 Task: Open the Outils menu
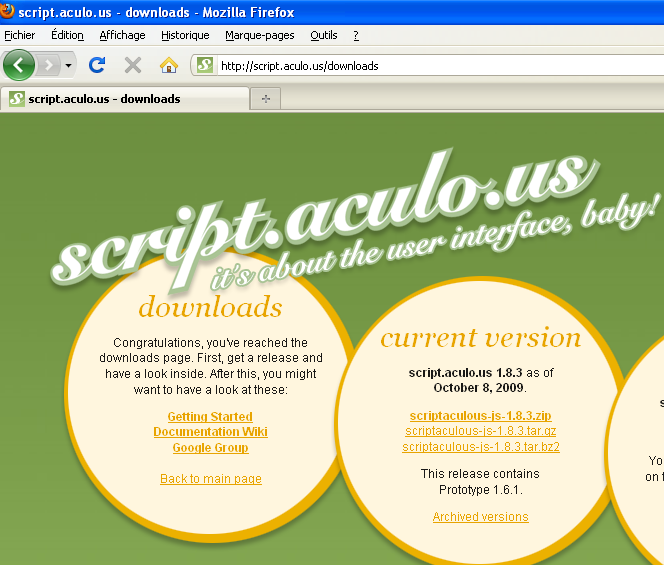(x=323, y=35)
